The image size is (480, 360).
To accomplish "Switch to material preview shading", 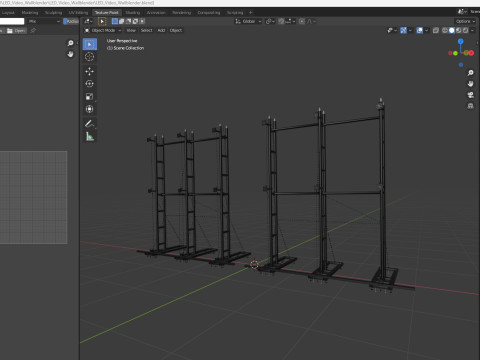I will pyautogui.click(x=459, y=30).
